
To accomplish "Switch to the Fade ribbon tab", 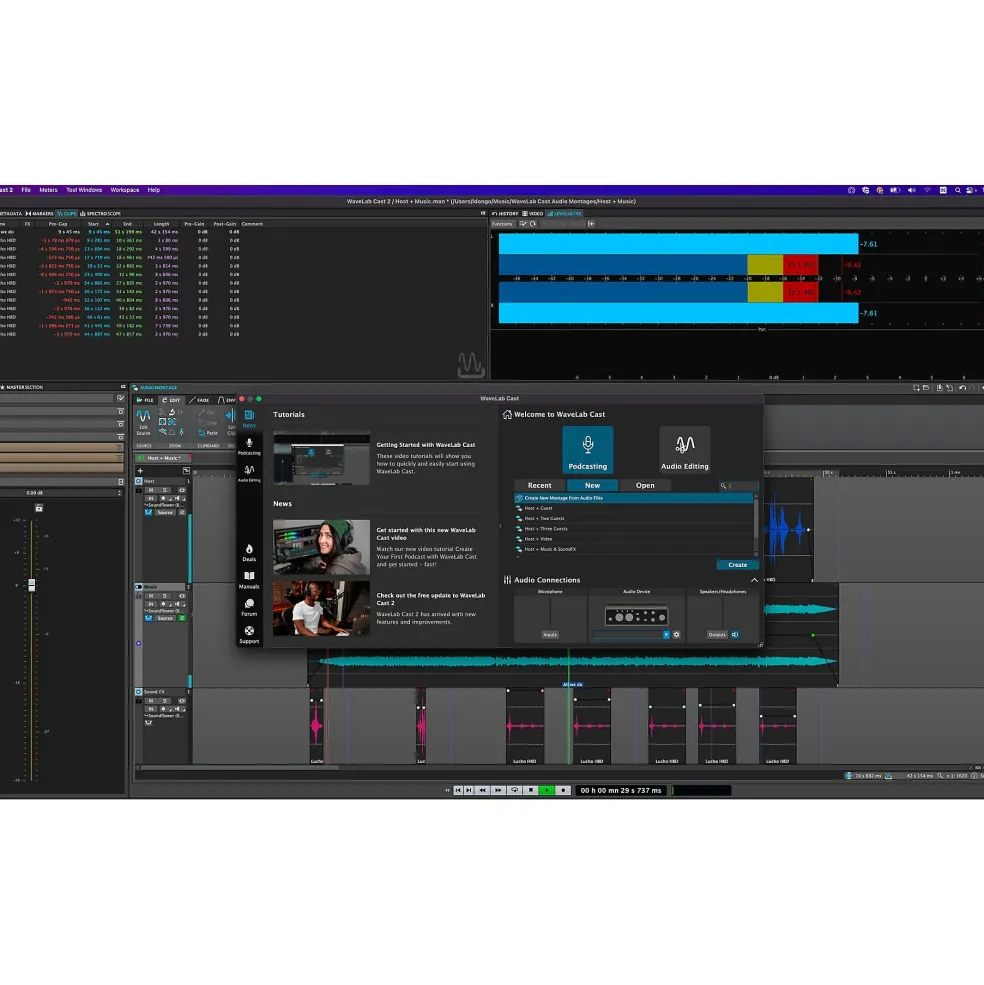I will click(200, 400).
